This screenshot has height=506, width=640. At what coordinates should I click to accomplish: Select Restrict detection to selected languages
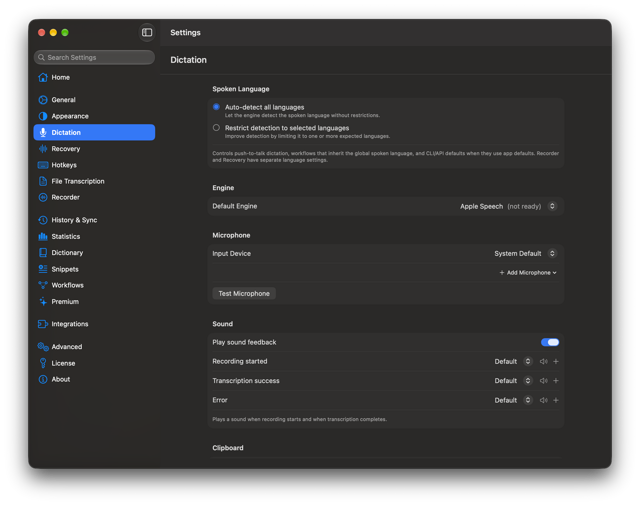click(x=216, y=128)
